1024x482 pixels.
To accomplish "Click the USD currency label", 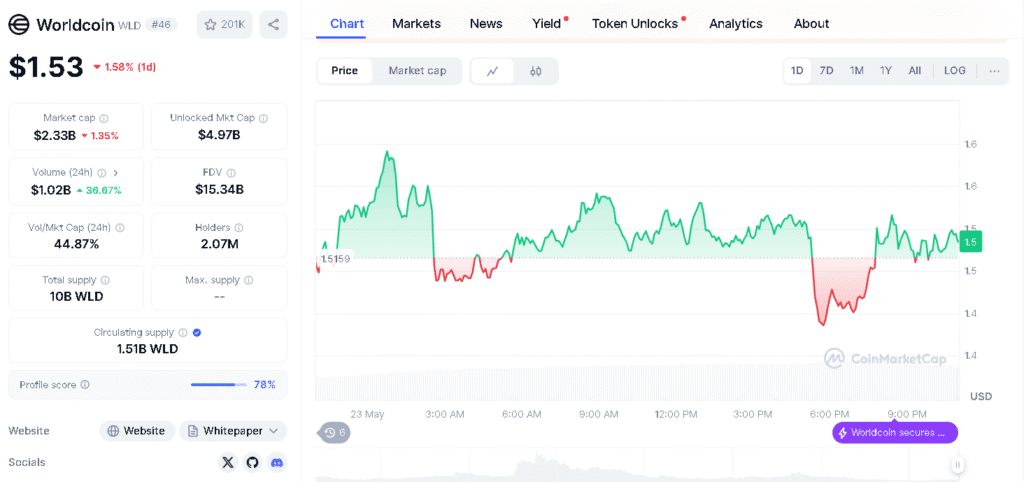I will 981,396.
